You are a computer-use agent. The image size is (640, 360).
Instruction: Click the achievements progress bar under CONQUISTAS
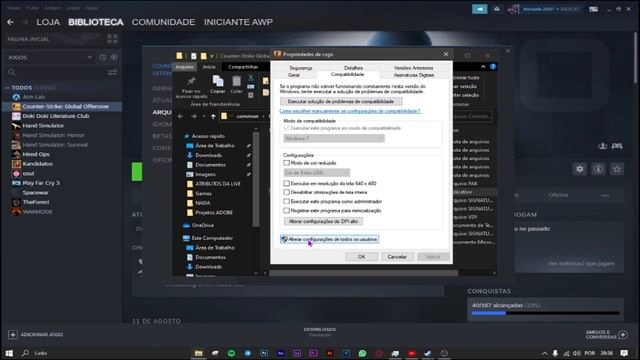pyautogui.click(x=545, y=313)
